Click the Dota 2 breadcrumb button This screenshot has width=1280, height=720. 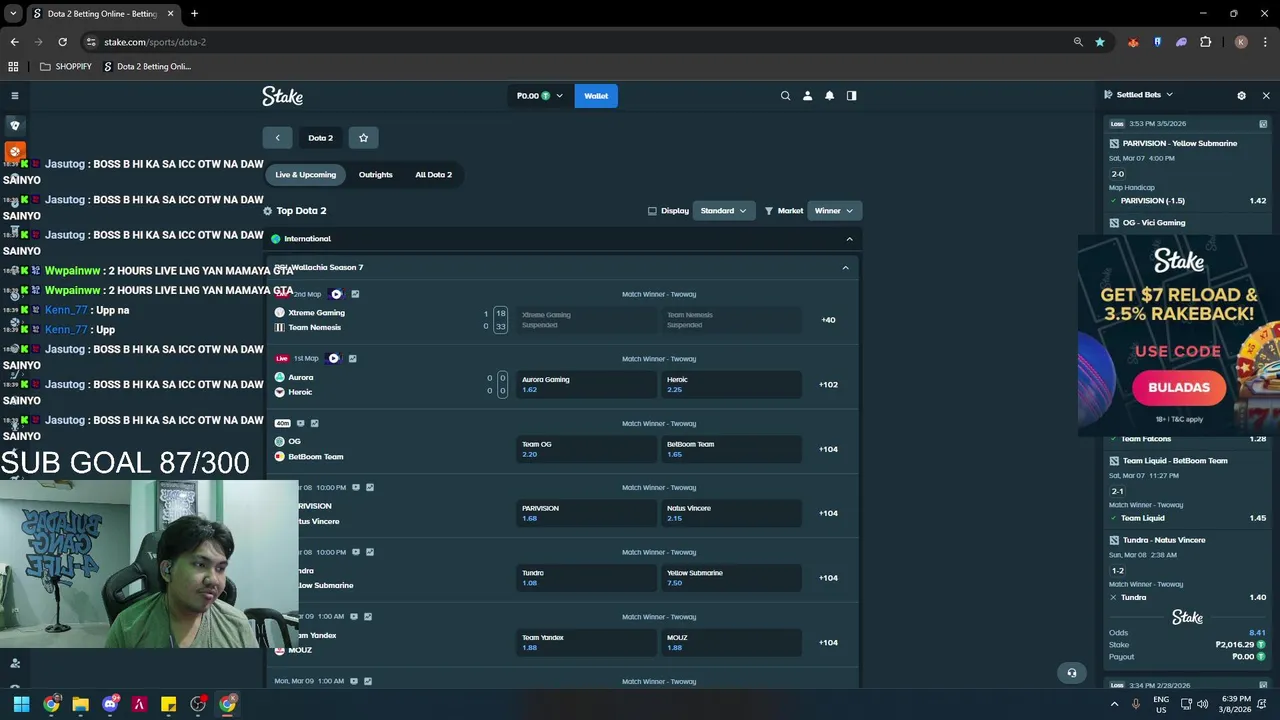[320, 138]
